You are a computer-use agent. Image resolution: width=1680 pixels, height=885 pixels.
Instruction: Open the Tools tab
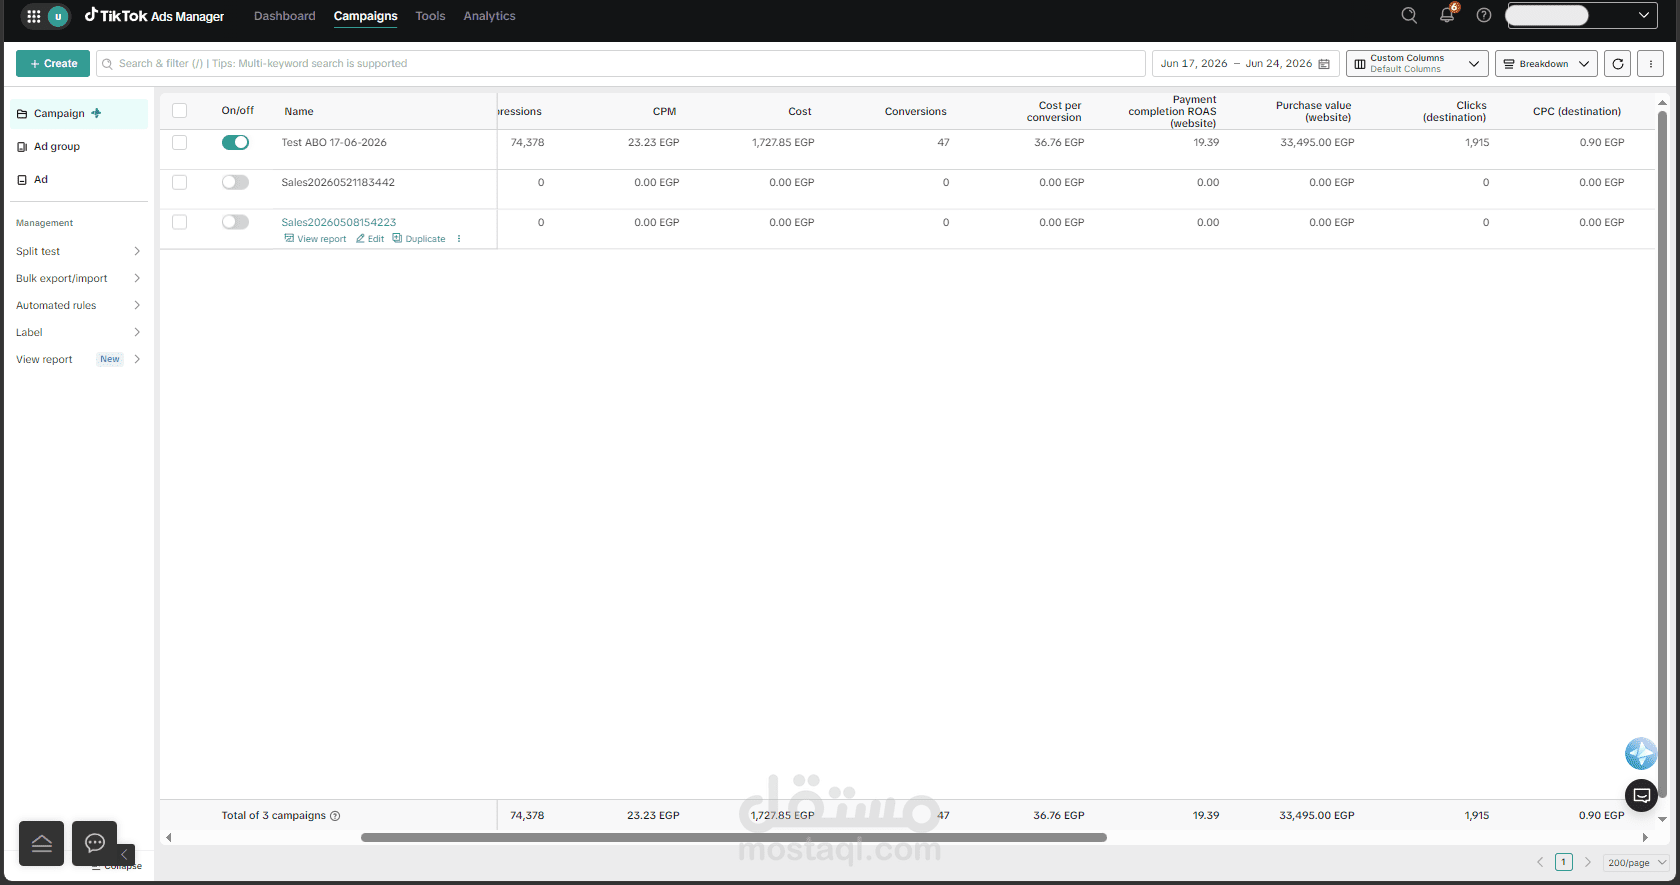[x=430, y=16]
